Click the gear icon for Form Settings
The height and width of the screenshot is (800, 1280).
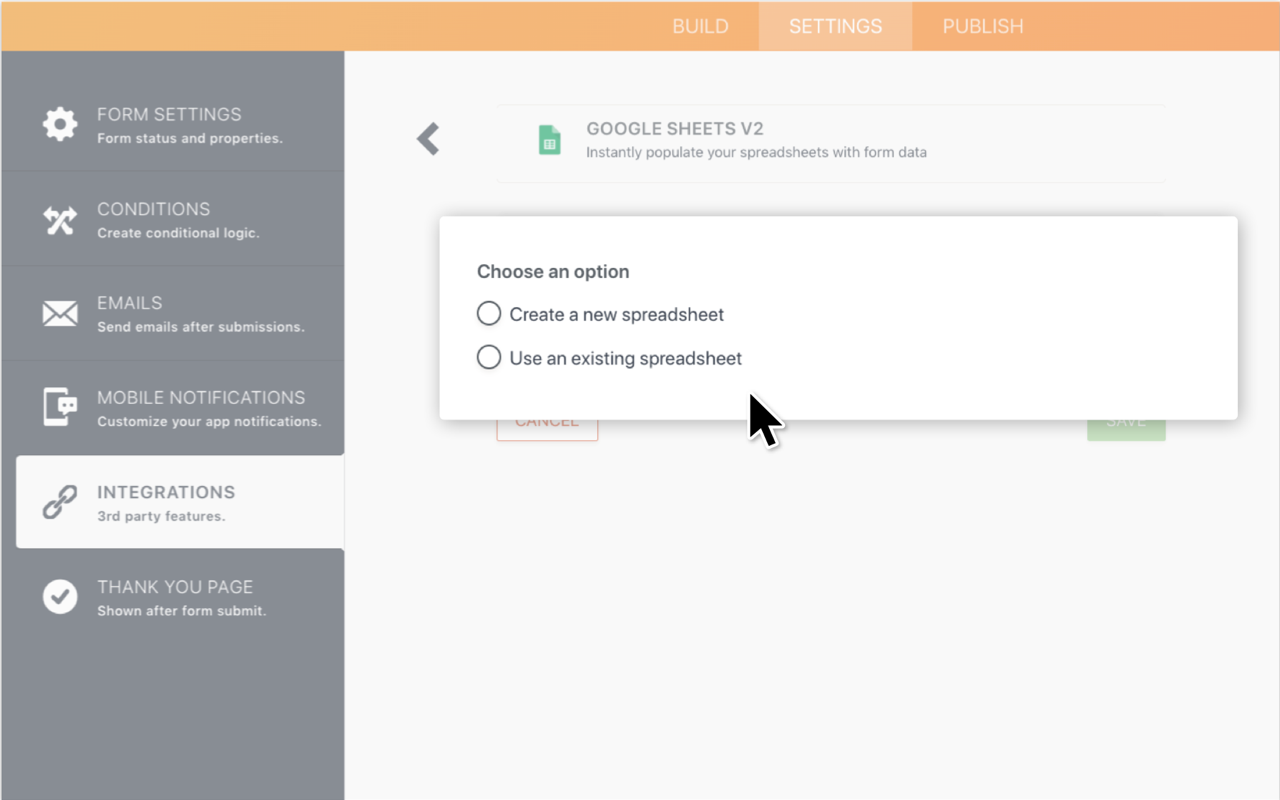pos(60,125)
